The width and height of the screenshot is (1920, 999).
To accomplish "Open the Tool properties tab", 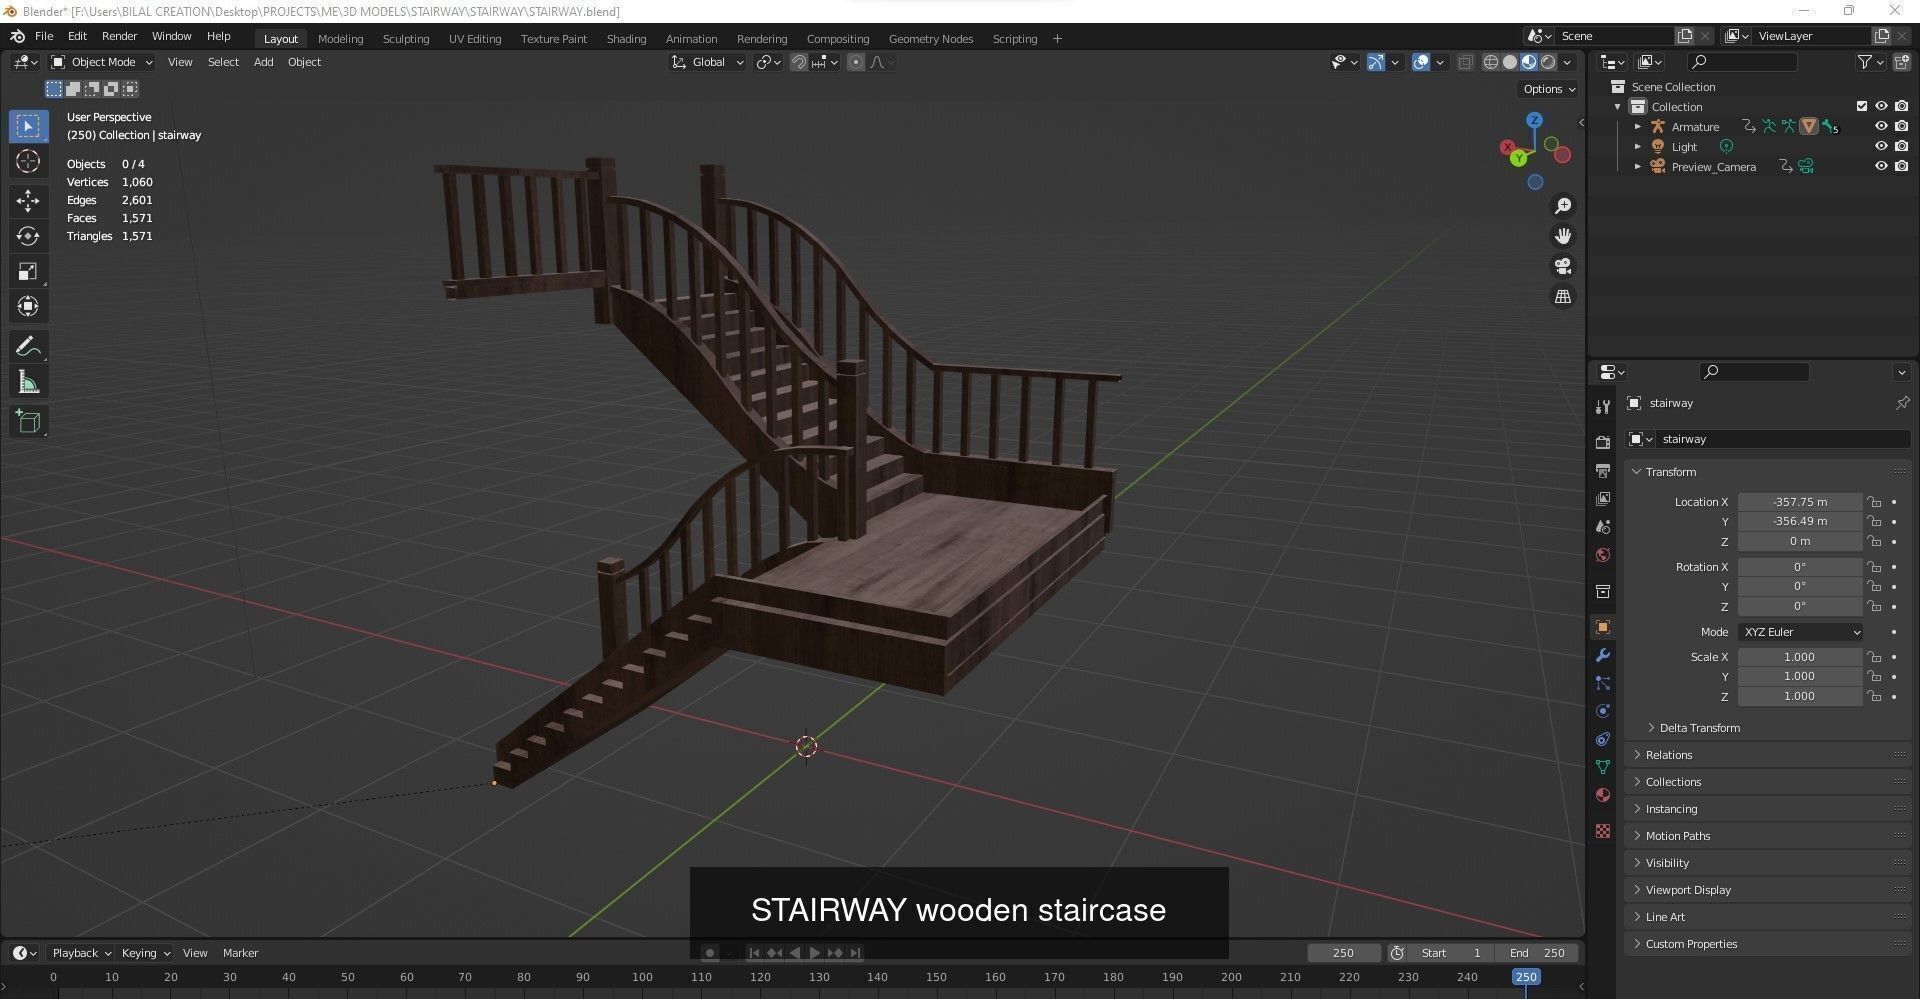I will pyautogui.click(x=1603, y=406).
